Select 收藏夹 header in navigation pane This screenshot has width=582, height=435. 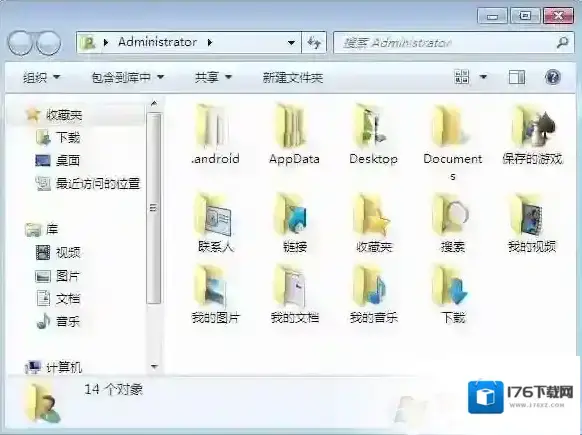click(x=54, y=115)
